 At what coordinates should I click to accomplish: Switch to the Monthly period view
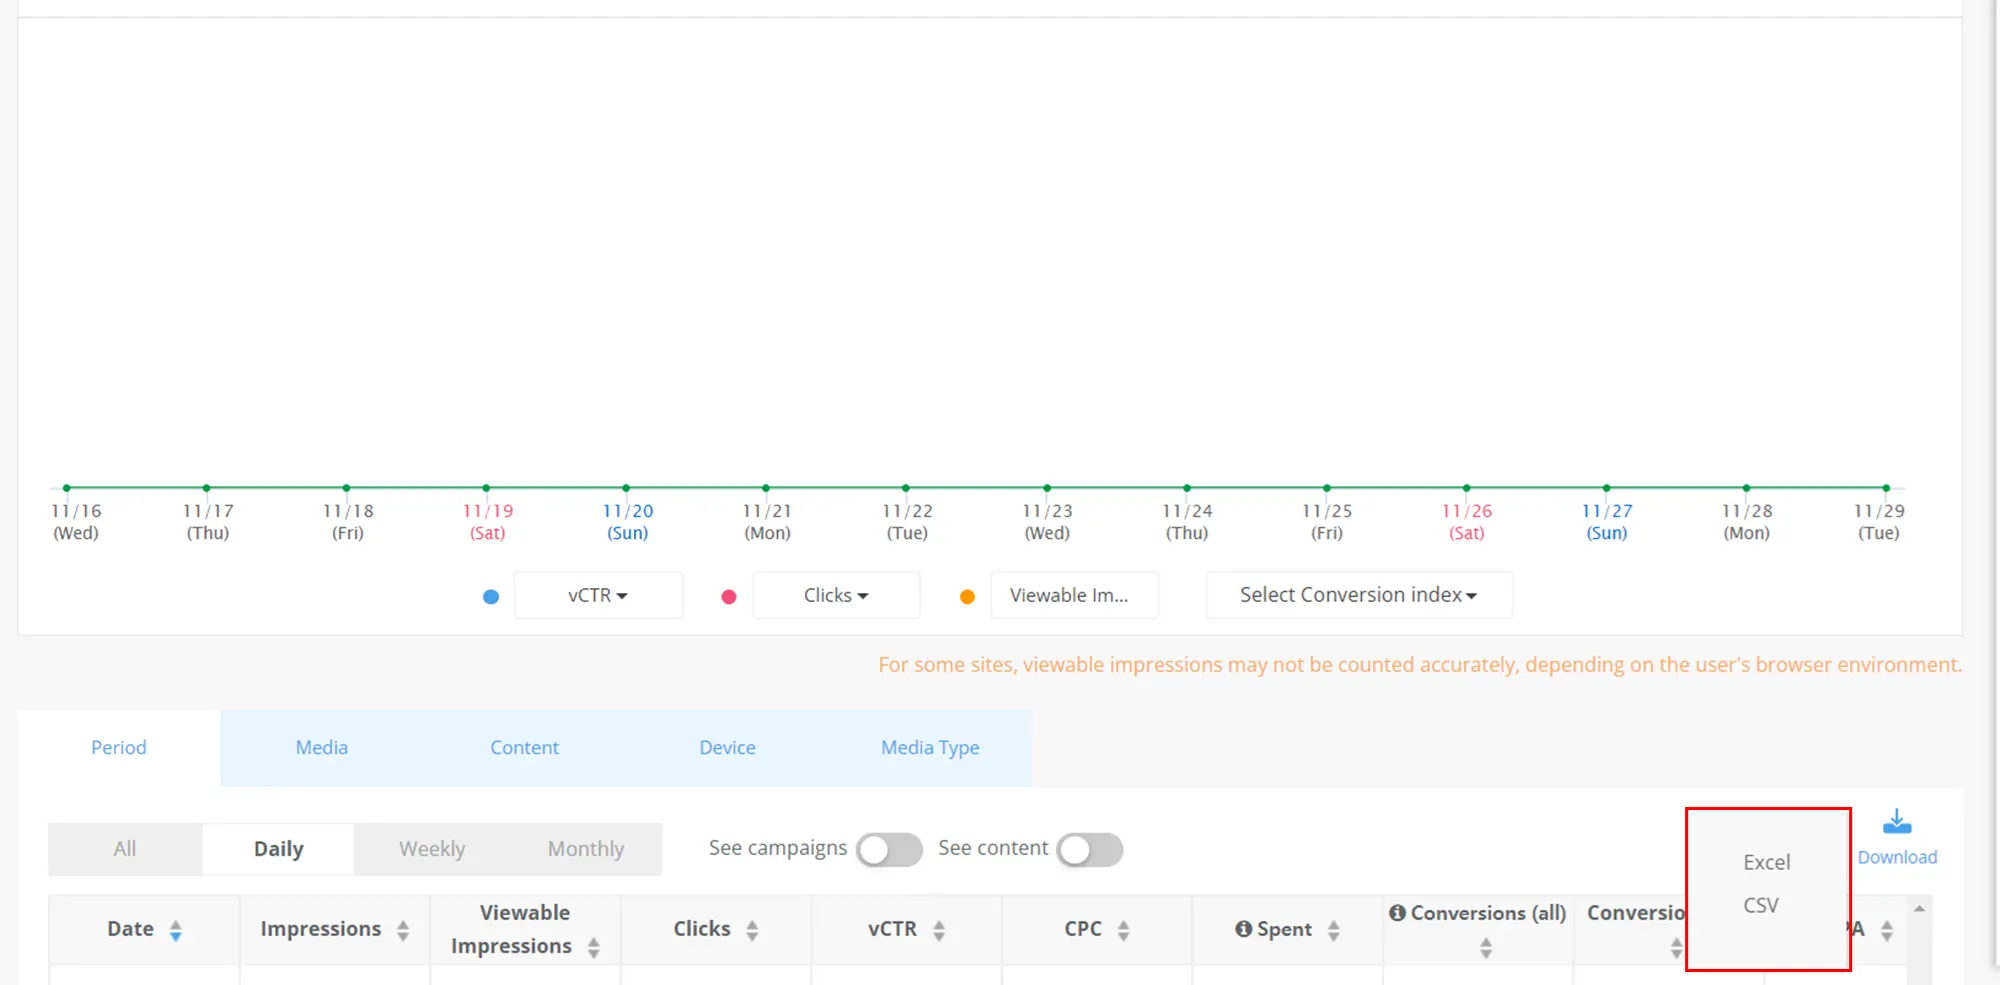click(x=586, y=849)
